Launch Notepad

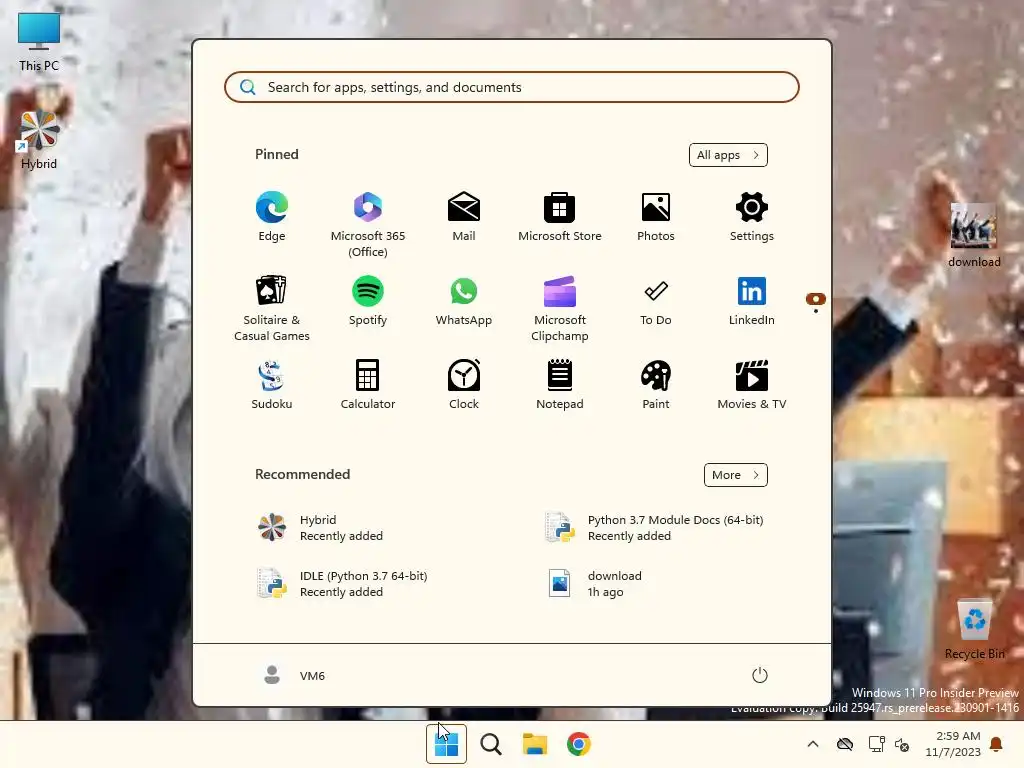560,385
